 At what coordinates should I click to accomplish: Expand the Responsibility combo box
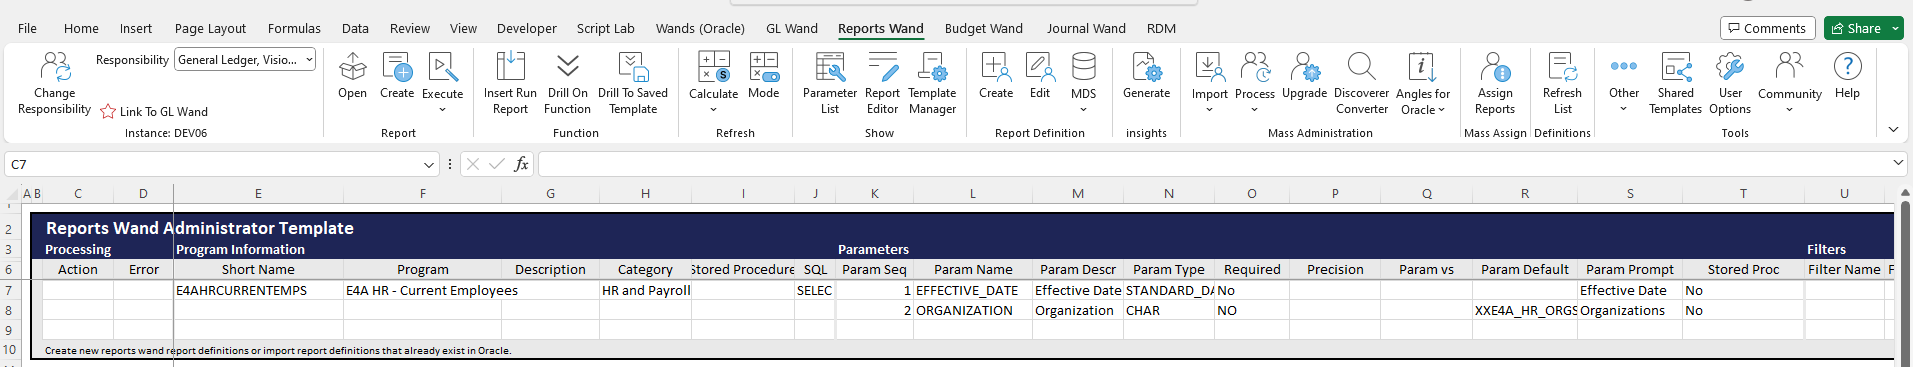tap(309, 60)
